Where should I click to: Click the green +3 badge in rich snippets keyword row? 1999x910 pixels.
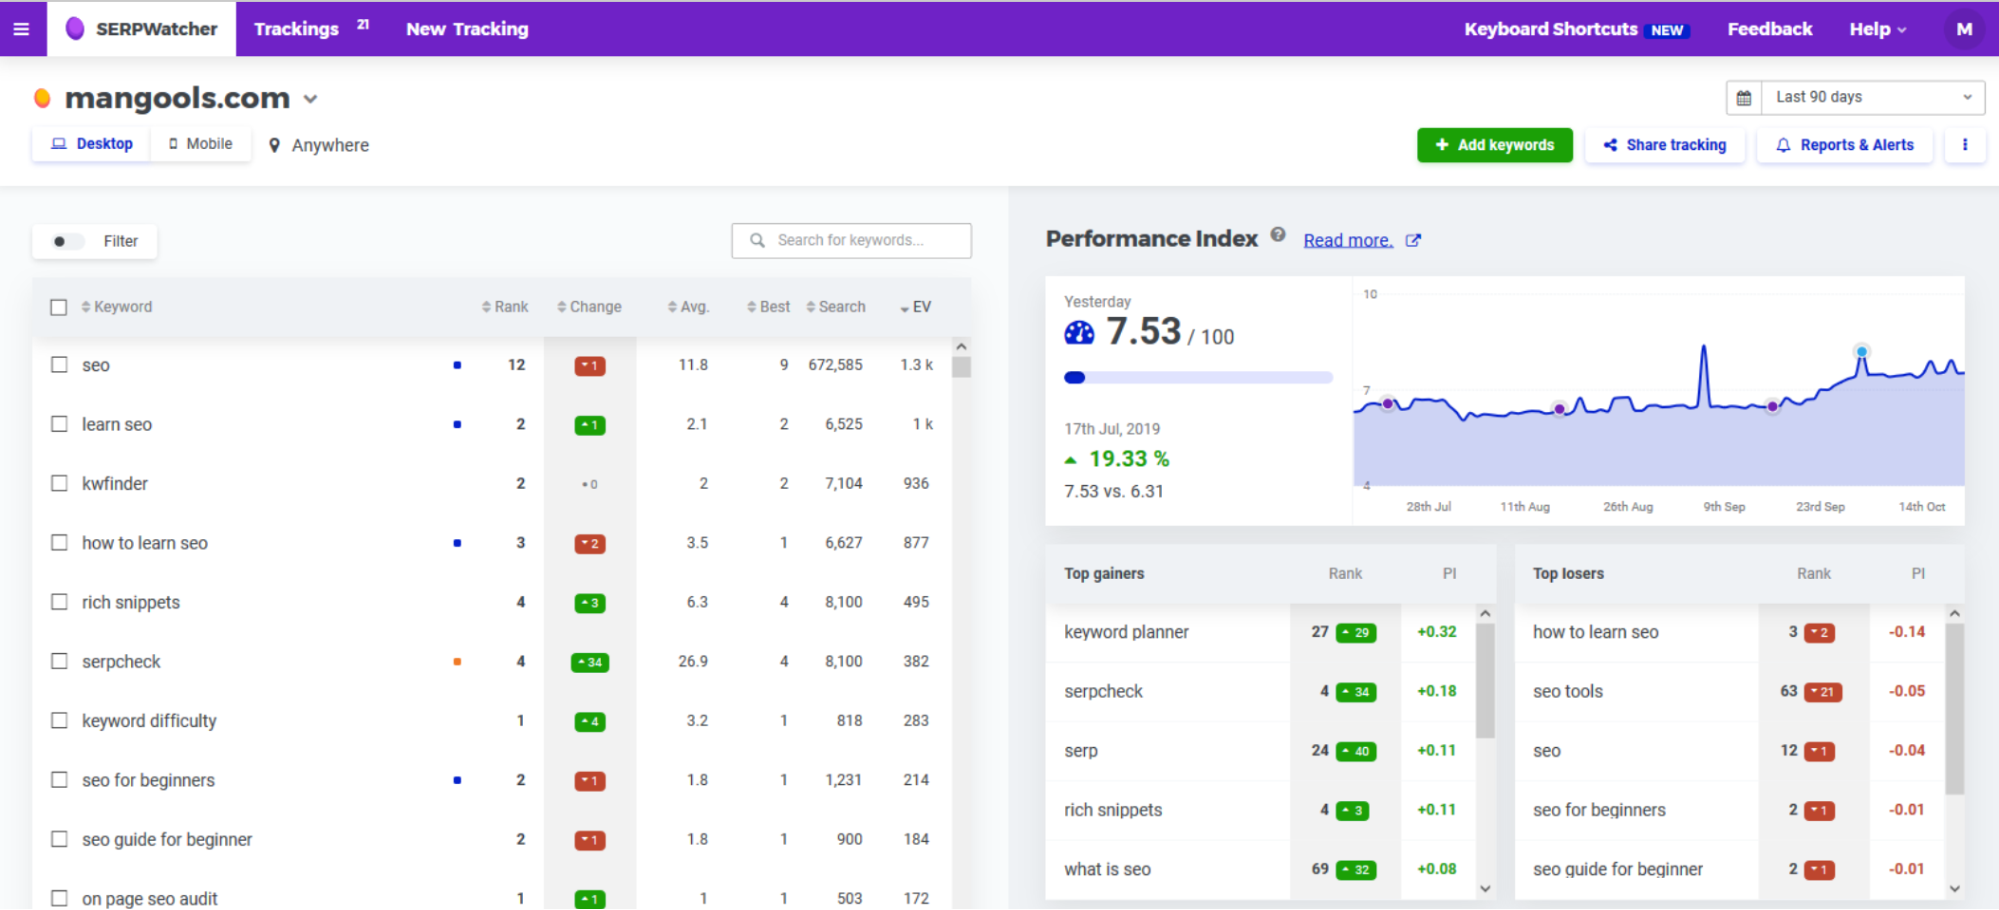click(x=590, y=603)
